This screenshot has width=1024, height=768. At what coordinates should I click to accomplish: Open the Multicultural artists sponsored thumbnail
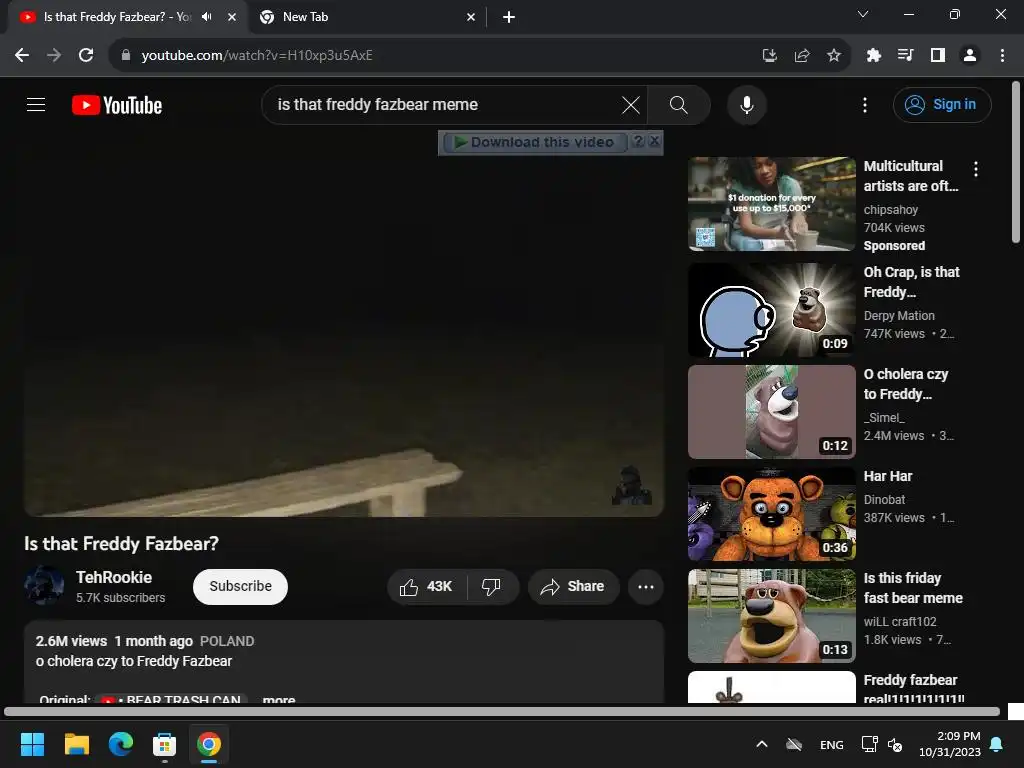(771, 204)
